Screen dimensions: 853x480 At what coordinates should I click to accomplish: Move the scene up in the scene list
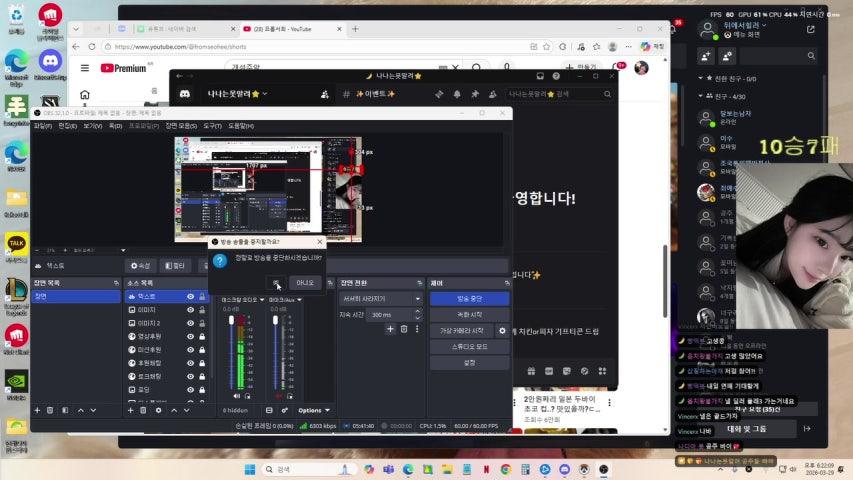pyautogui.click(x=81, y=410)
